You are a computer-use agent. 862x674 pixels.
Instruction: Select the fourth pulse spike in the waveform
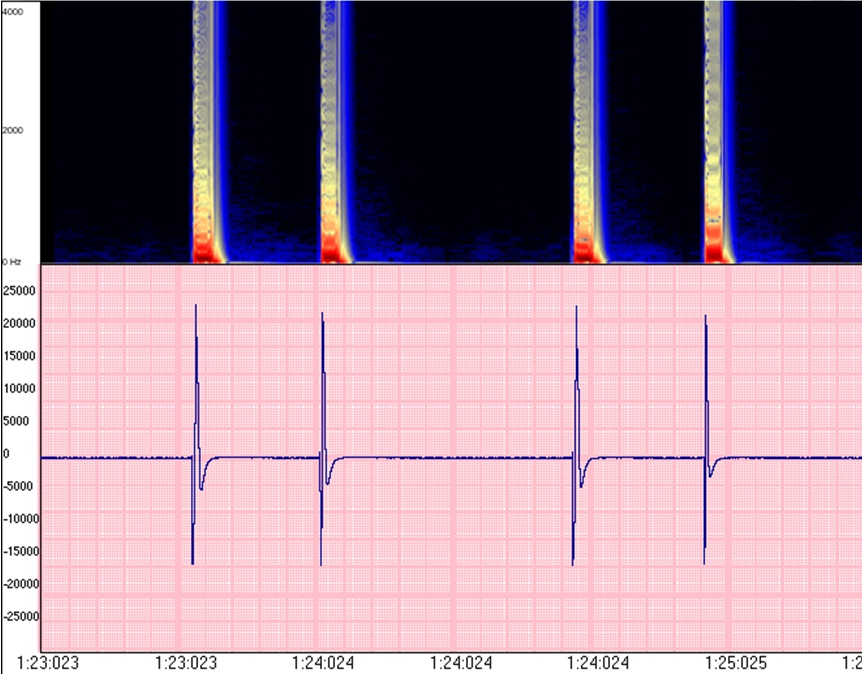(x=706, y=430)
